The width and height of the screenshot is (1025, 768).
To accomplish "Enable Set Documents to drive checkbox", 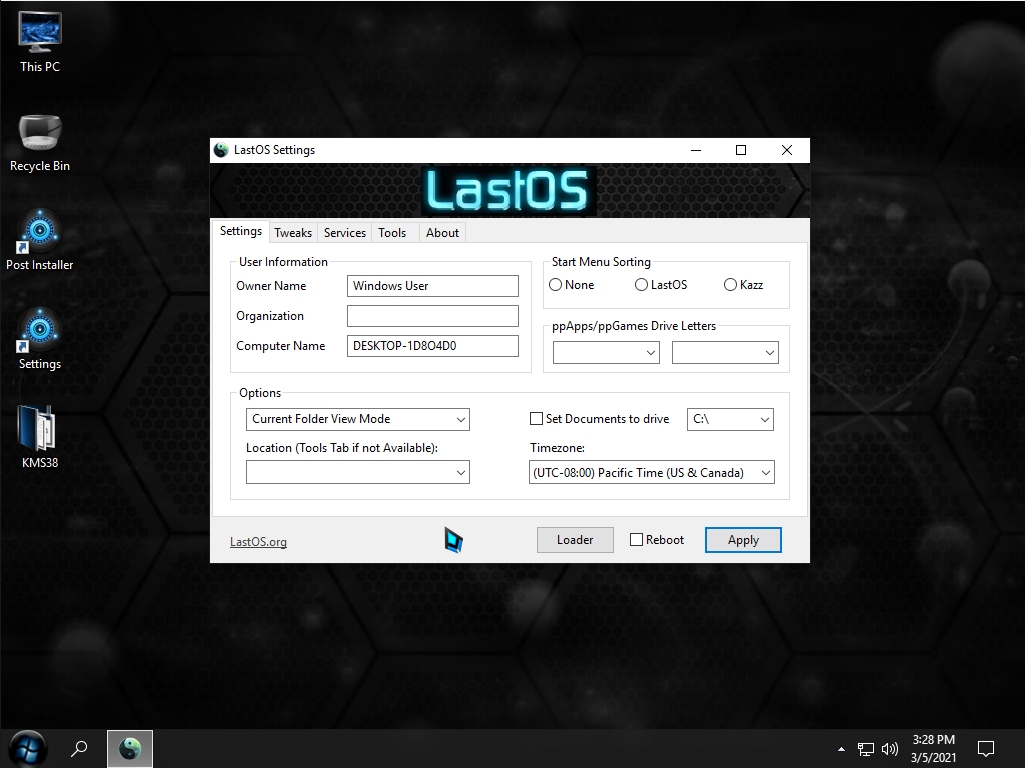I will pos(536,418).
